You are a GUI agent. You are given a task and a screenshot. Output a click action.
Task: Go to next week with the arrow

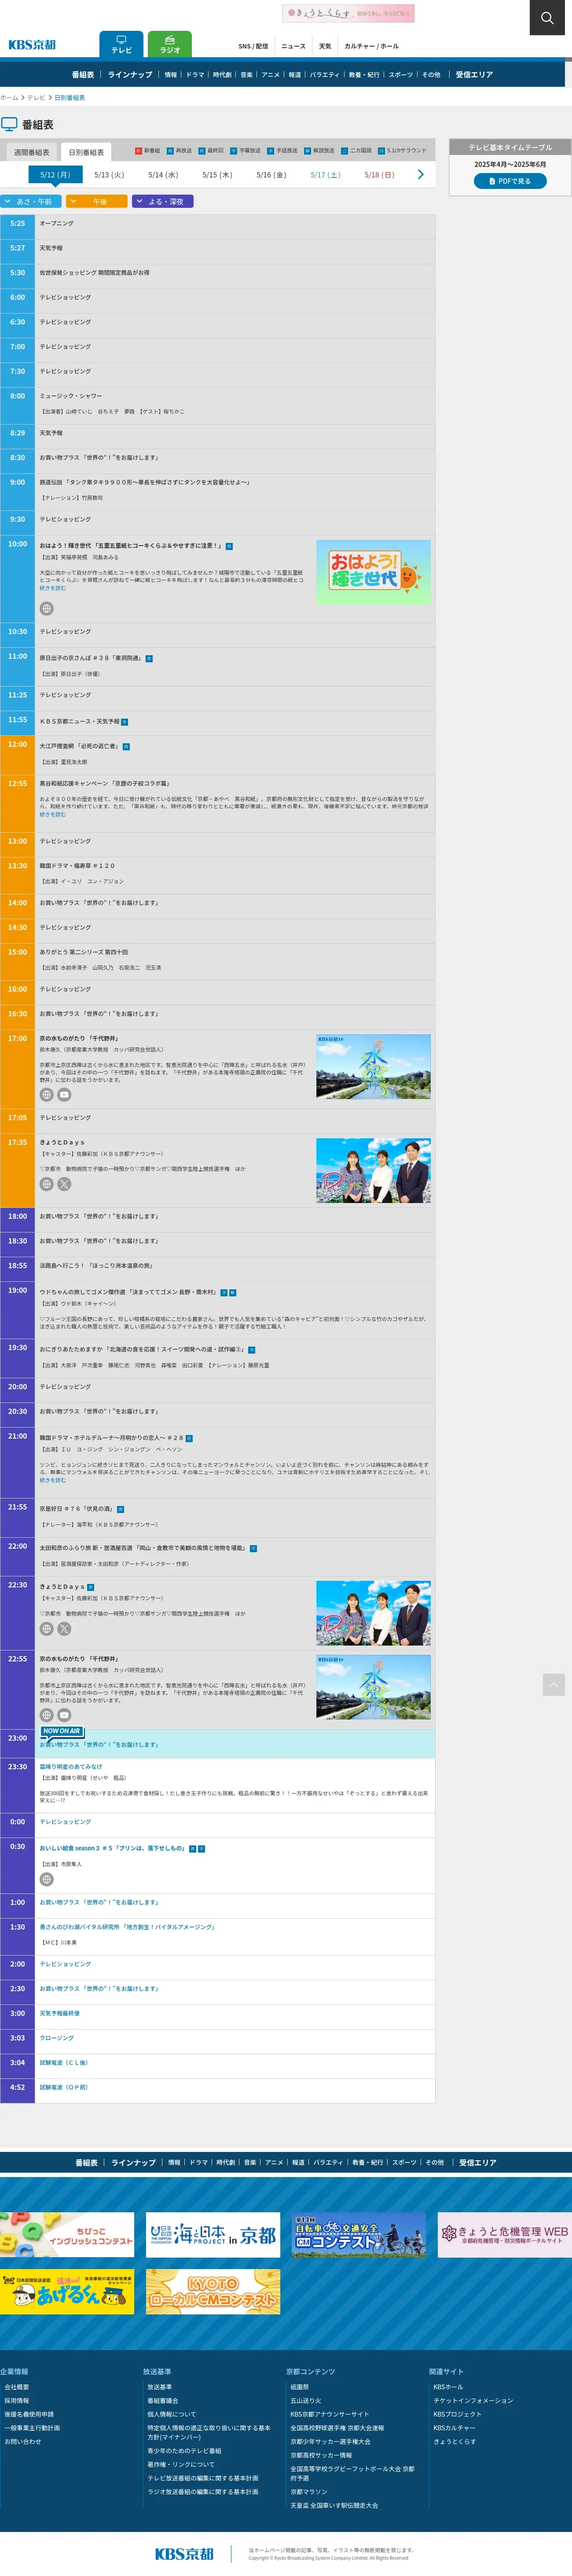(420, 174)
